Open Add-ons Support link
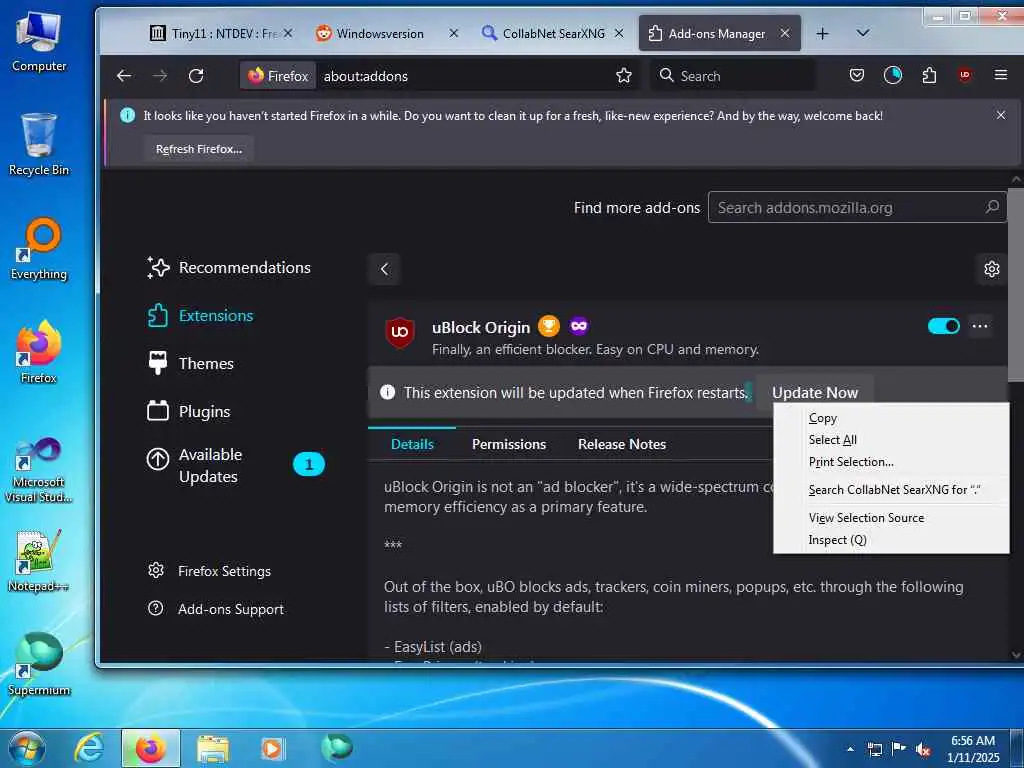The image size is (1024, 768). 216,609
